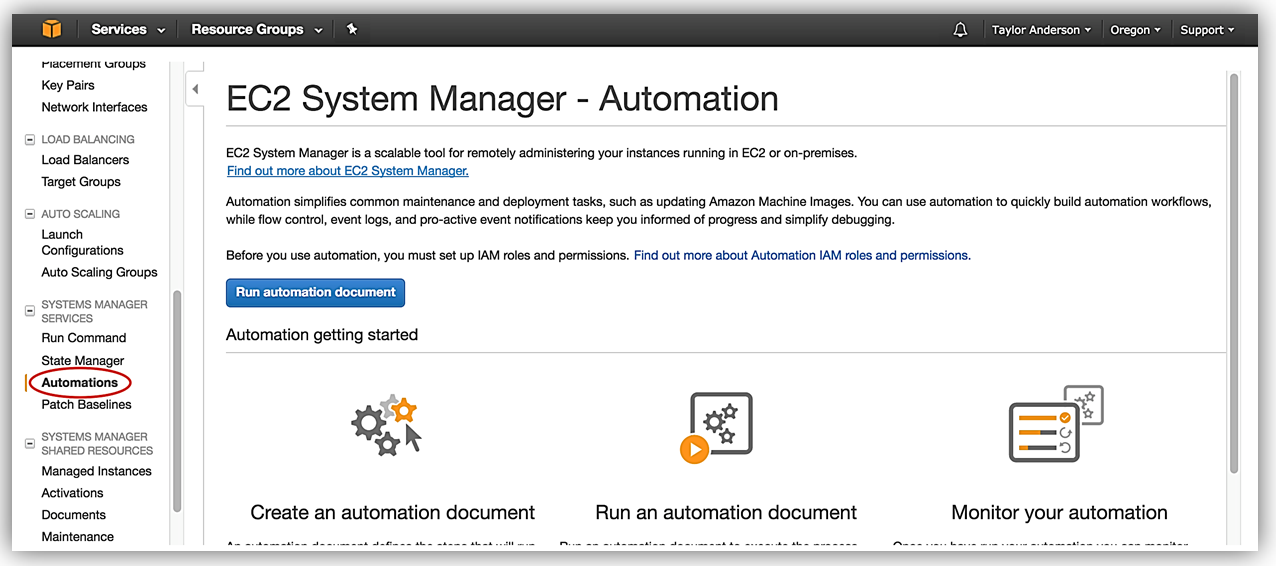
Task: Collapse the sidebar using the arrow handle
Action: click(x=195, y=89)
